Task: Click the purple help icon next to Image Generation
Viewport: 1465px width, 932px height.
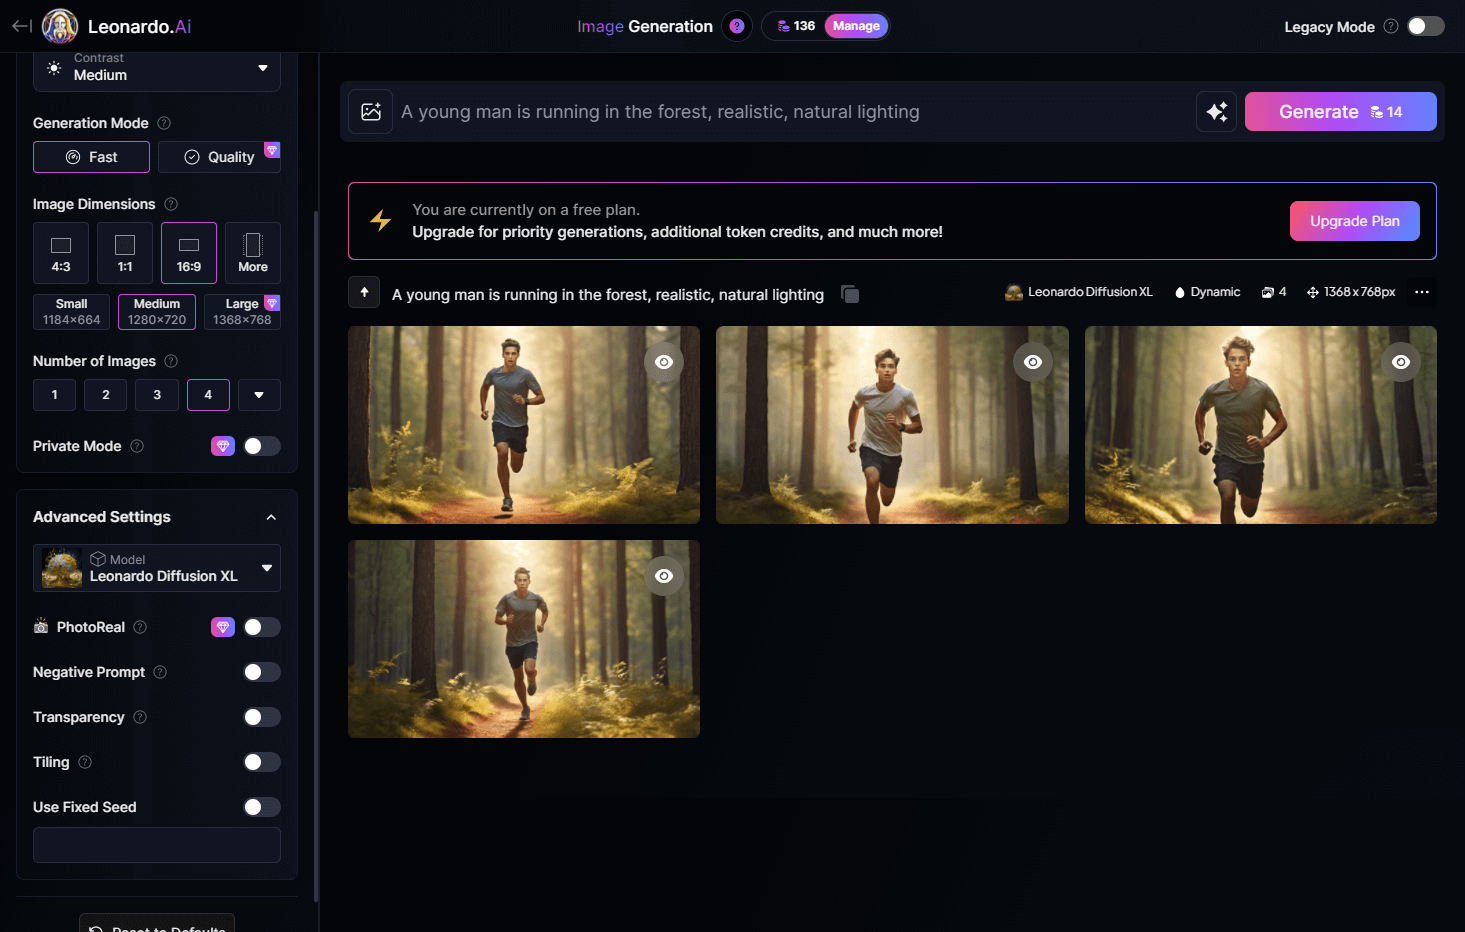Action: point(737,26)
